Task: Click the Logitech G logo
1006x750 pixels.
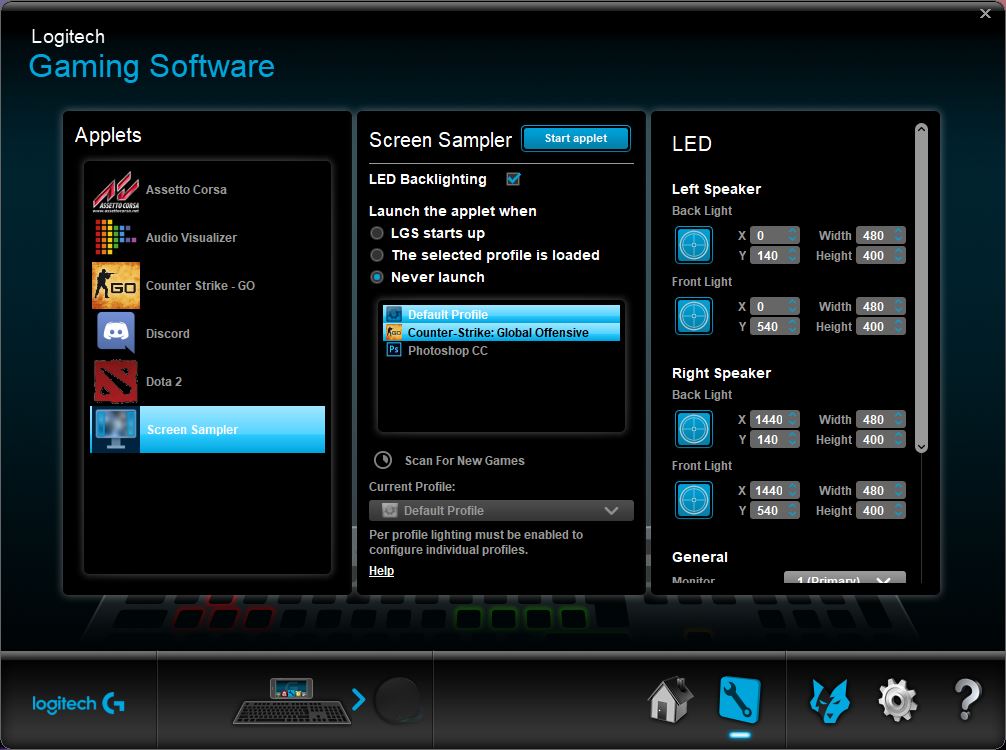Action: (x=78, y=704)
